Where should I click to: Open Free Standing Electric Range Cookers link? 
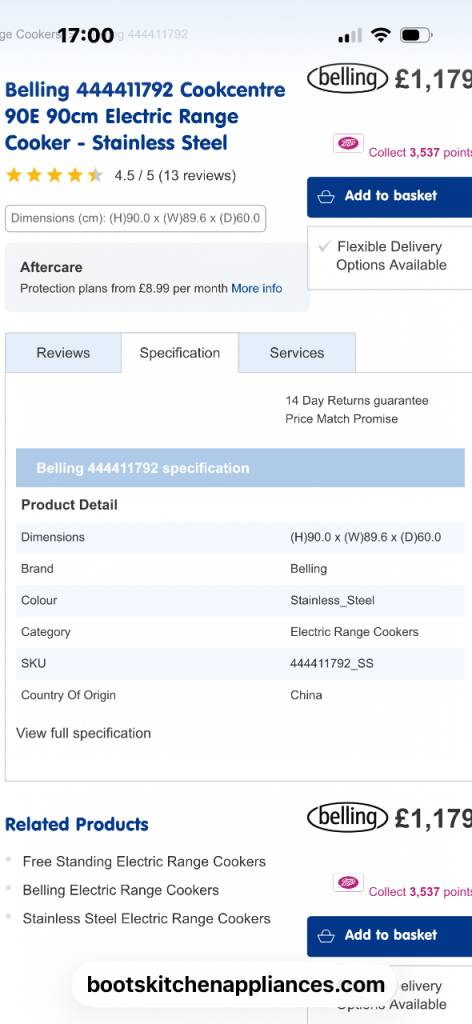point(144,861)
